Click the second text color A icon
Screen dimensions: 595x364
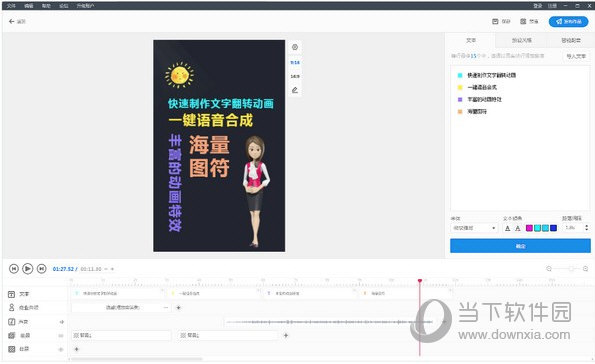tap(517, 228)
